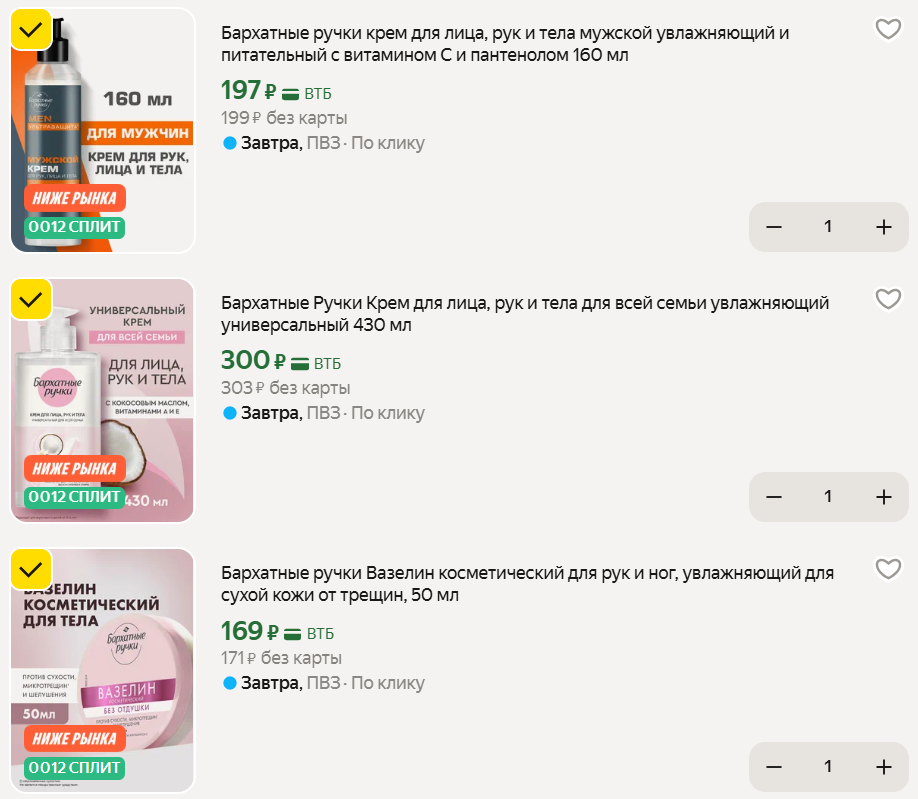Uncheck the men's cream 160 ml item

pos(32,30)
